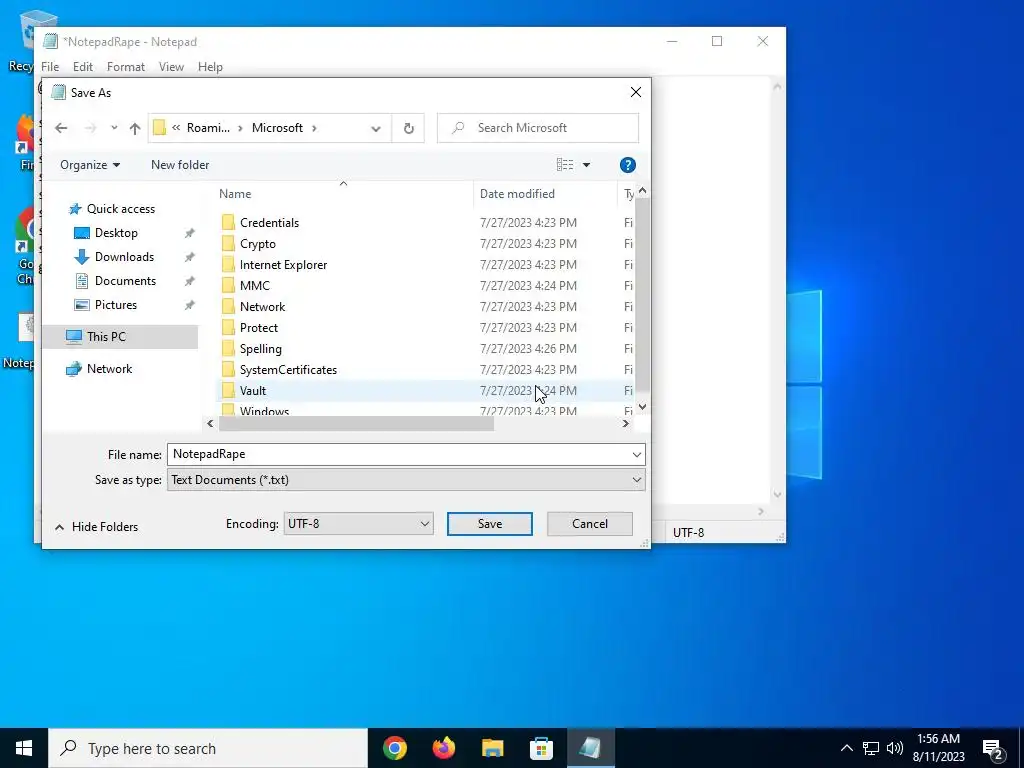The width and height of the screenshot is (1024, 768).
Task: Create a New folder
Action: pyautogui.click(x=180, y=165)
